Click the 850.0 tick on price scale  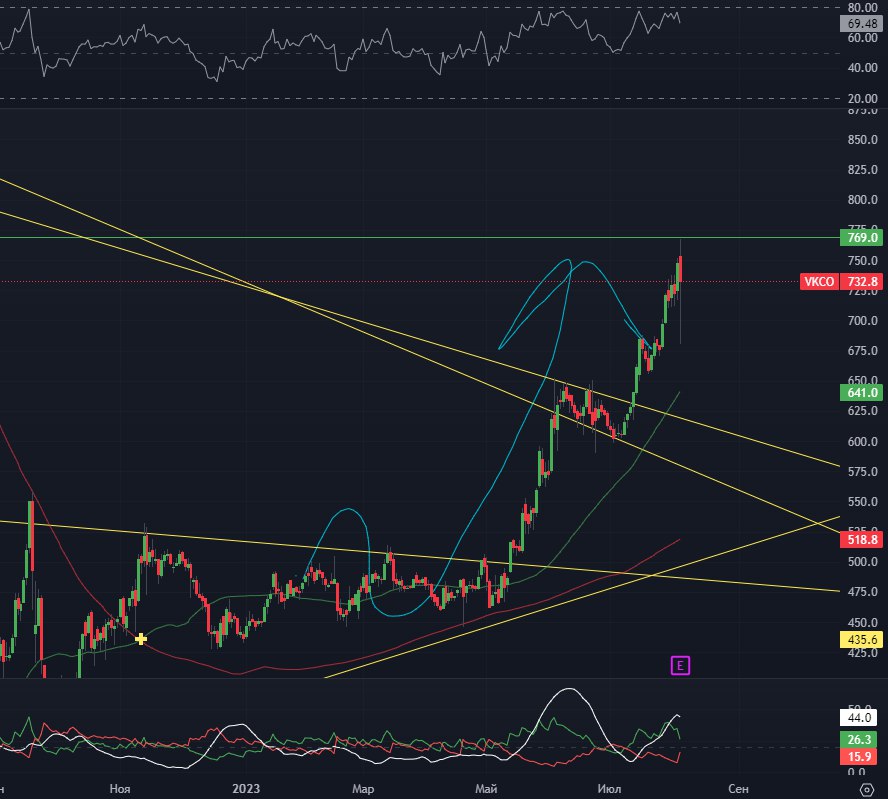862,140
